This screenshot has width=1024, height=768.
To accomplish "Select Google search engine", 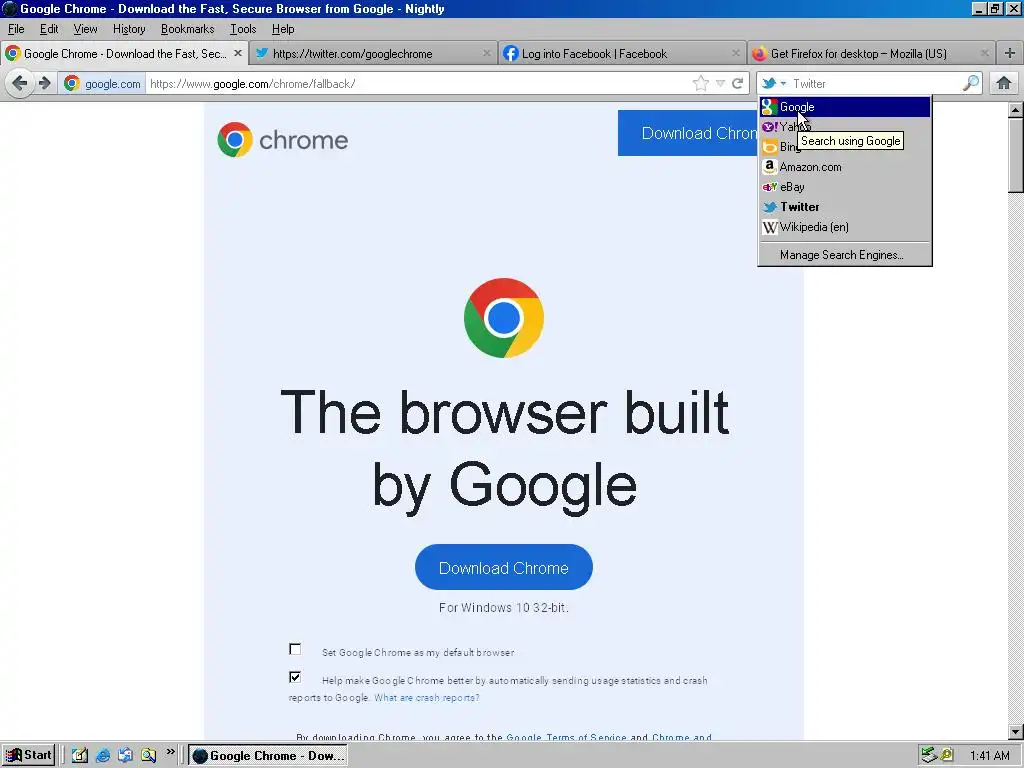I will [x=845, y=107].
